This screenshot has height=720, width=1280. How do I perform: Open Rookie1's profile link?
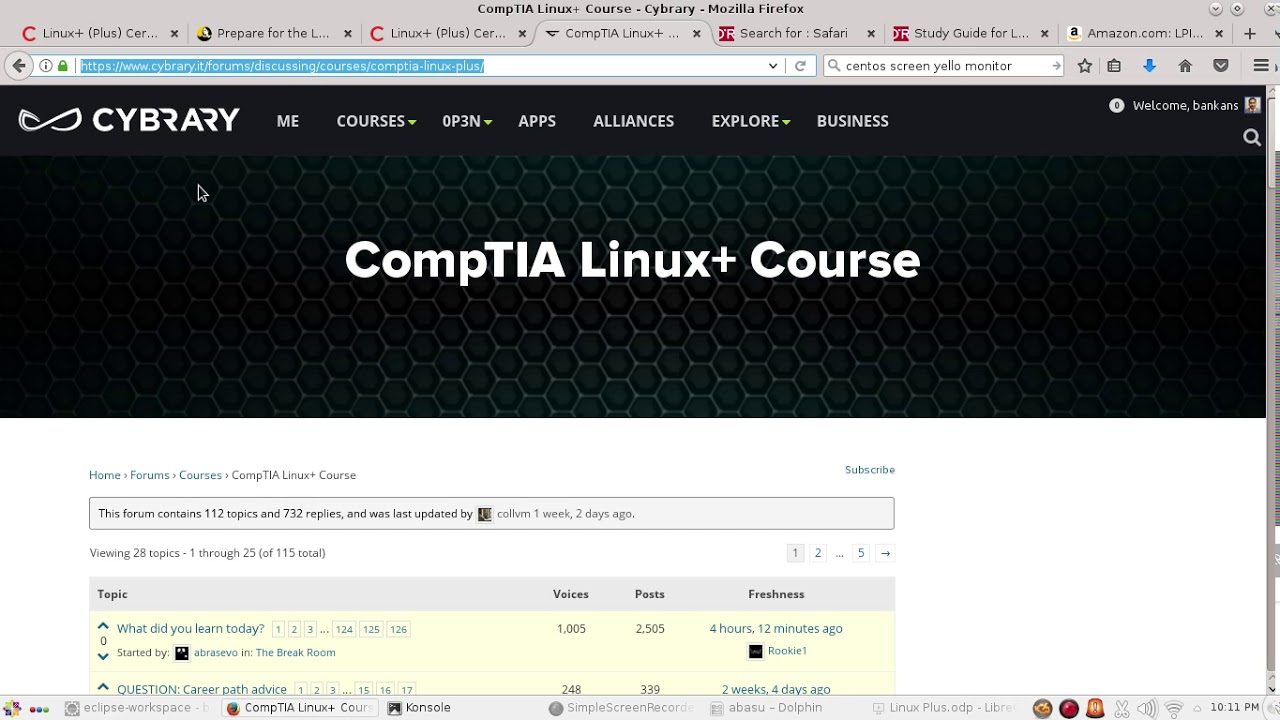point(787,651)
